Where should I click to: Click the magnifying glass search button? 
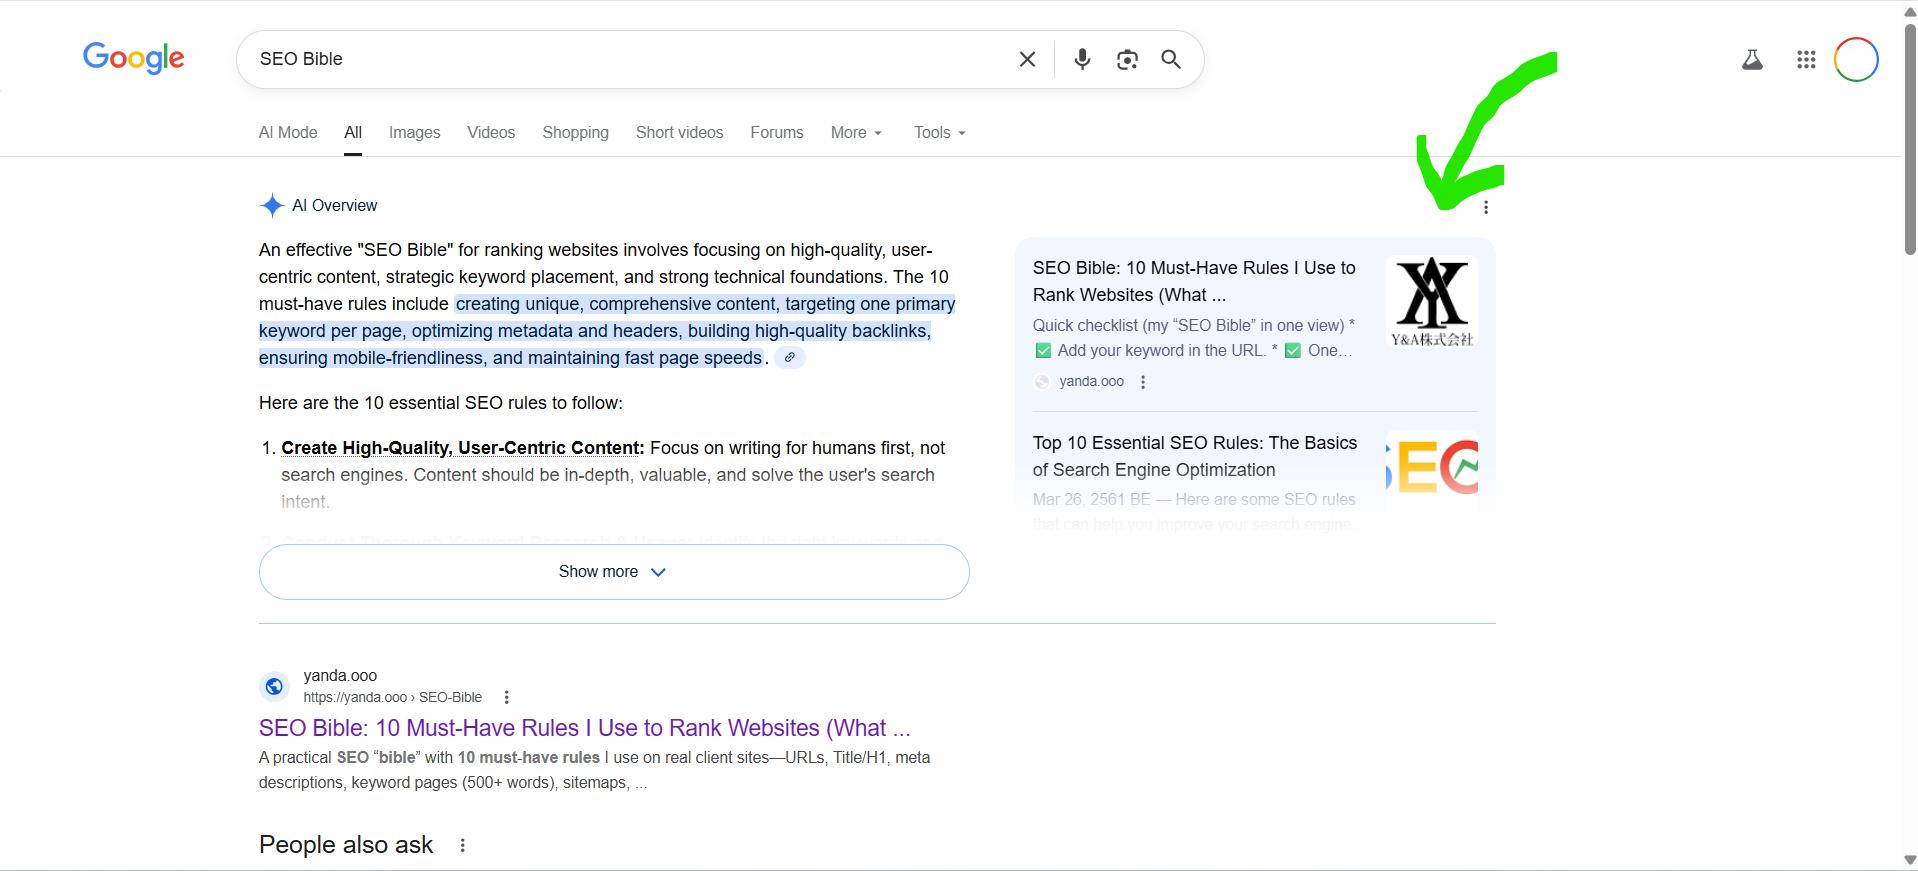(1171, 59)
